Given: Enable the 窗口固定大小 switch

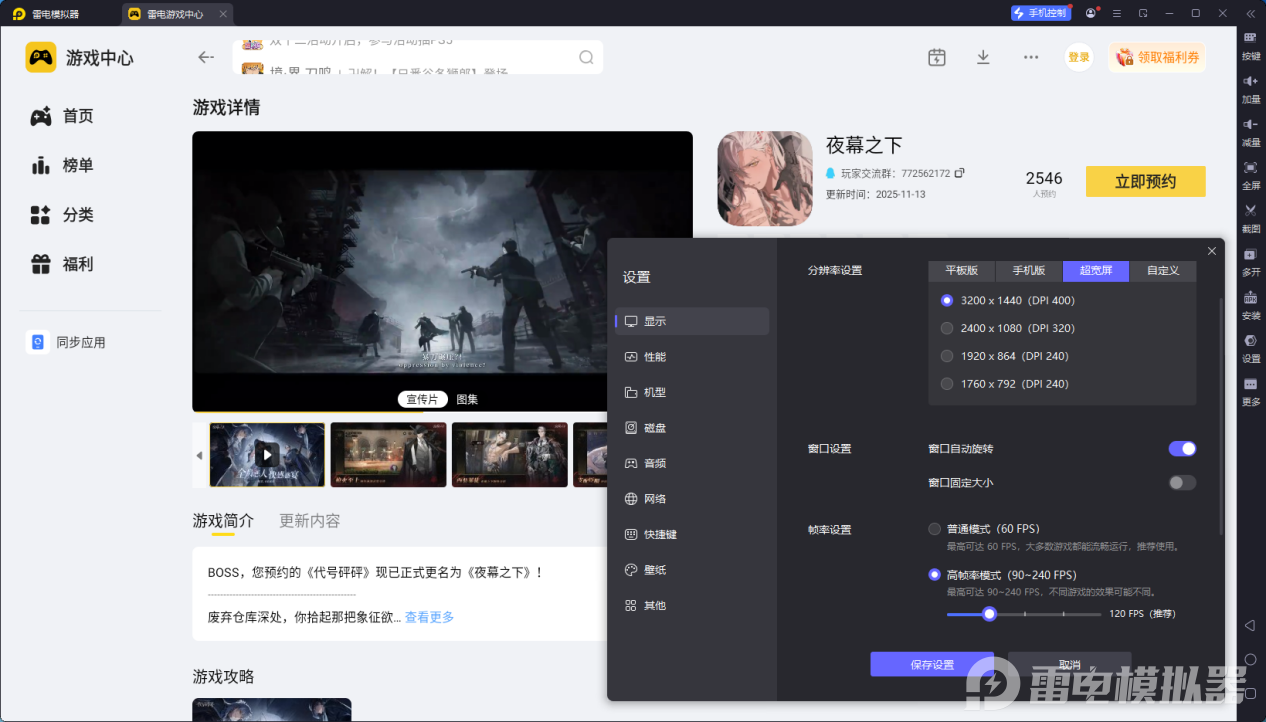Looking at the screenshot, I should [x=1182, y=483].
